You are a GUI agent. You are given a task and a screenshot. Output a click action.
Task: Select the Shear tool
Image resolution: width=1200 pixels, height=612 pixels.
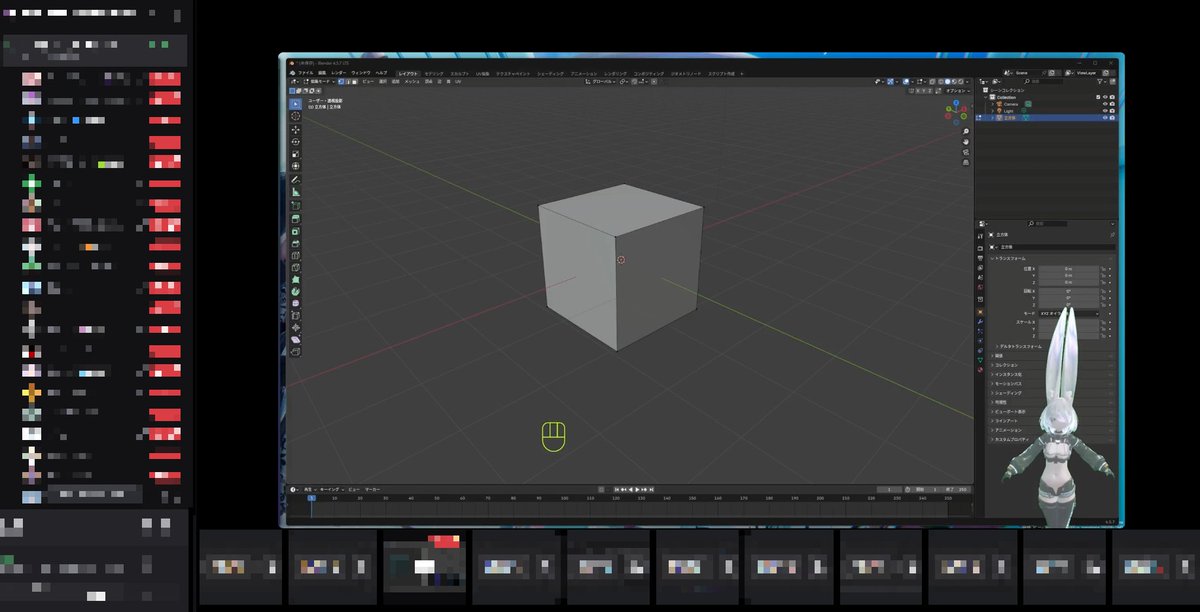tap(295, 339)
